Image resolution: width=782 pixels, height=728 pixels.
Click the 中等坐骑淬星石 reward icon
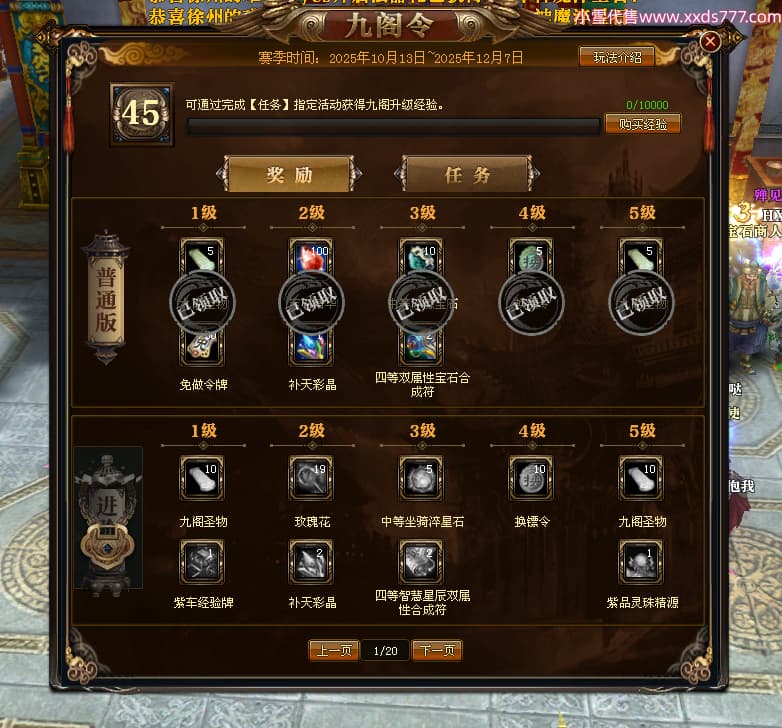(x=421, y=478)
